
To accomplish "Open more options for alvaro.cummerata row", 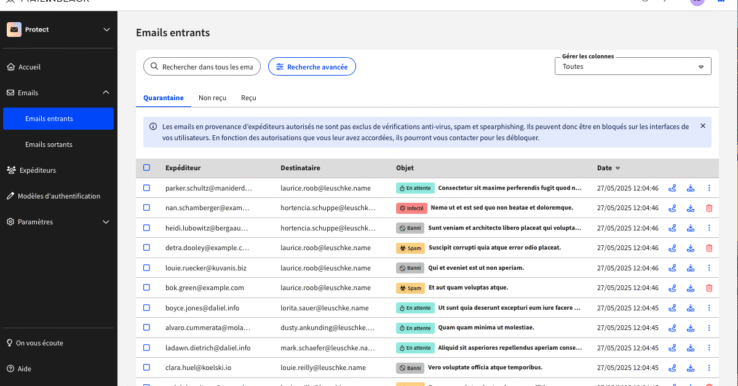I will pos(709,328).
